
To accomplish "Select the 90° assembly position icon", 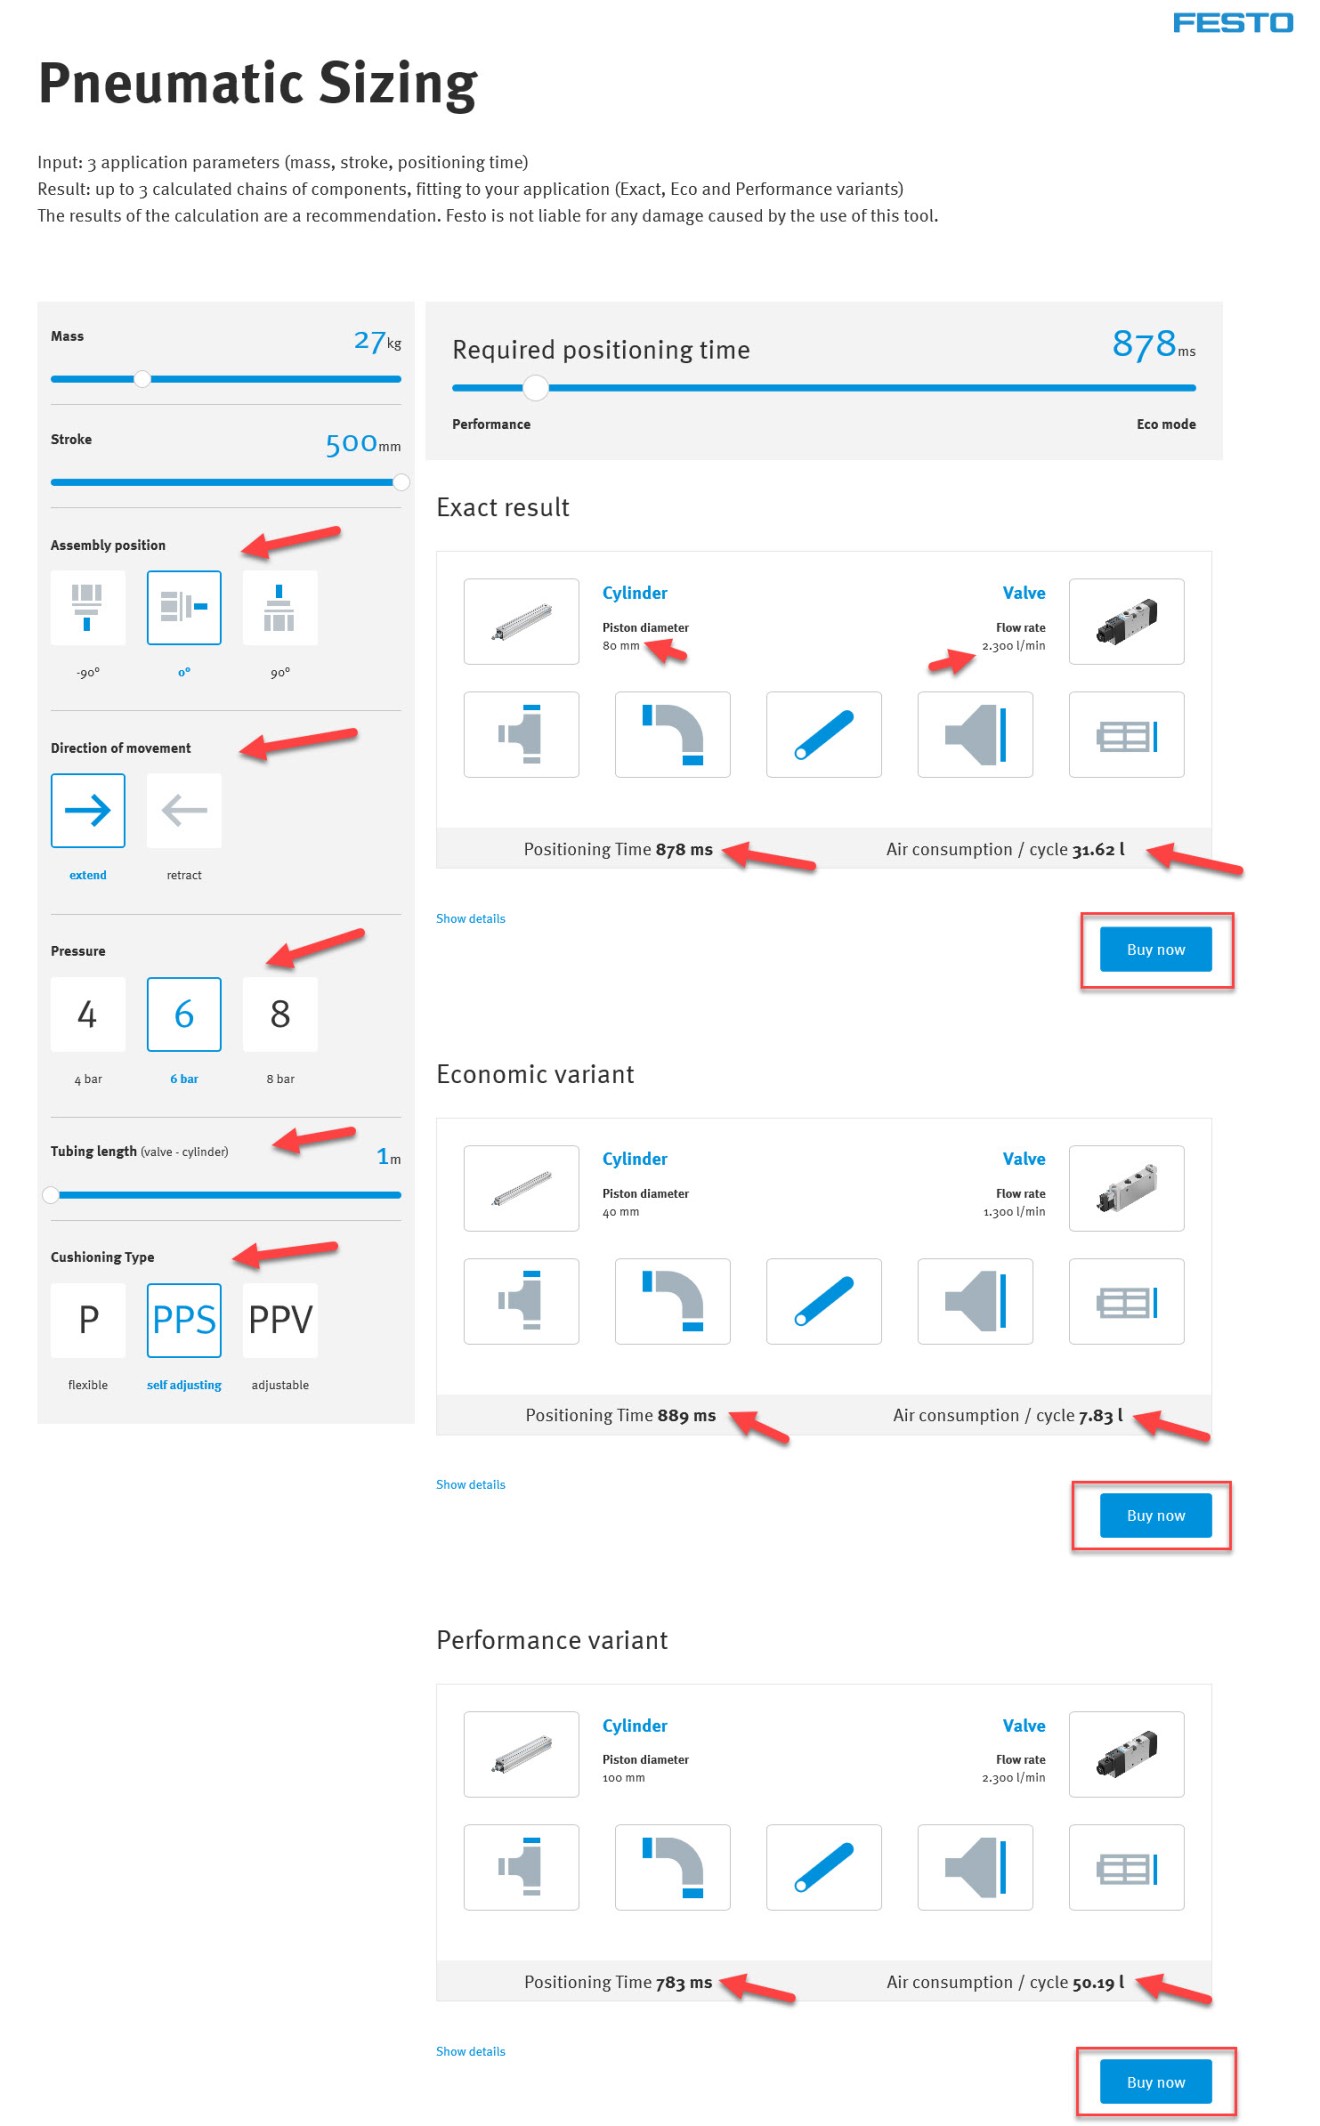I will pos(280,608).
